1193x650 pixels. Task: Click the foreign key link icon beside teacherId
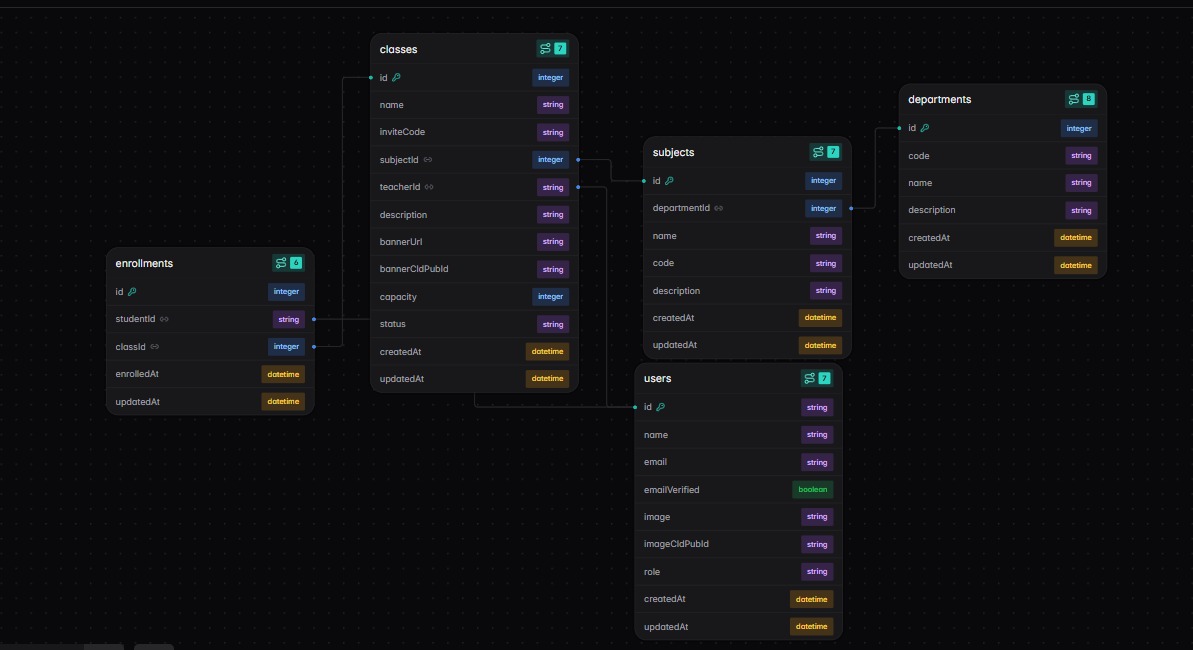tap(429, 187)
